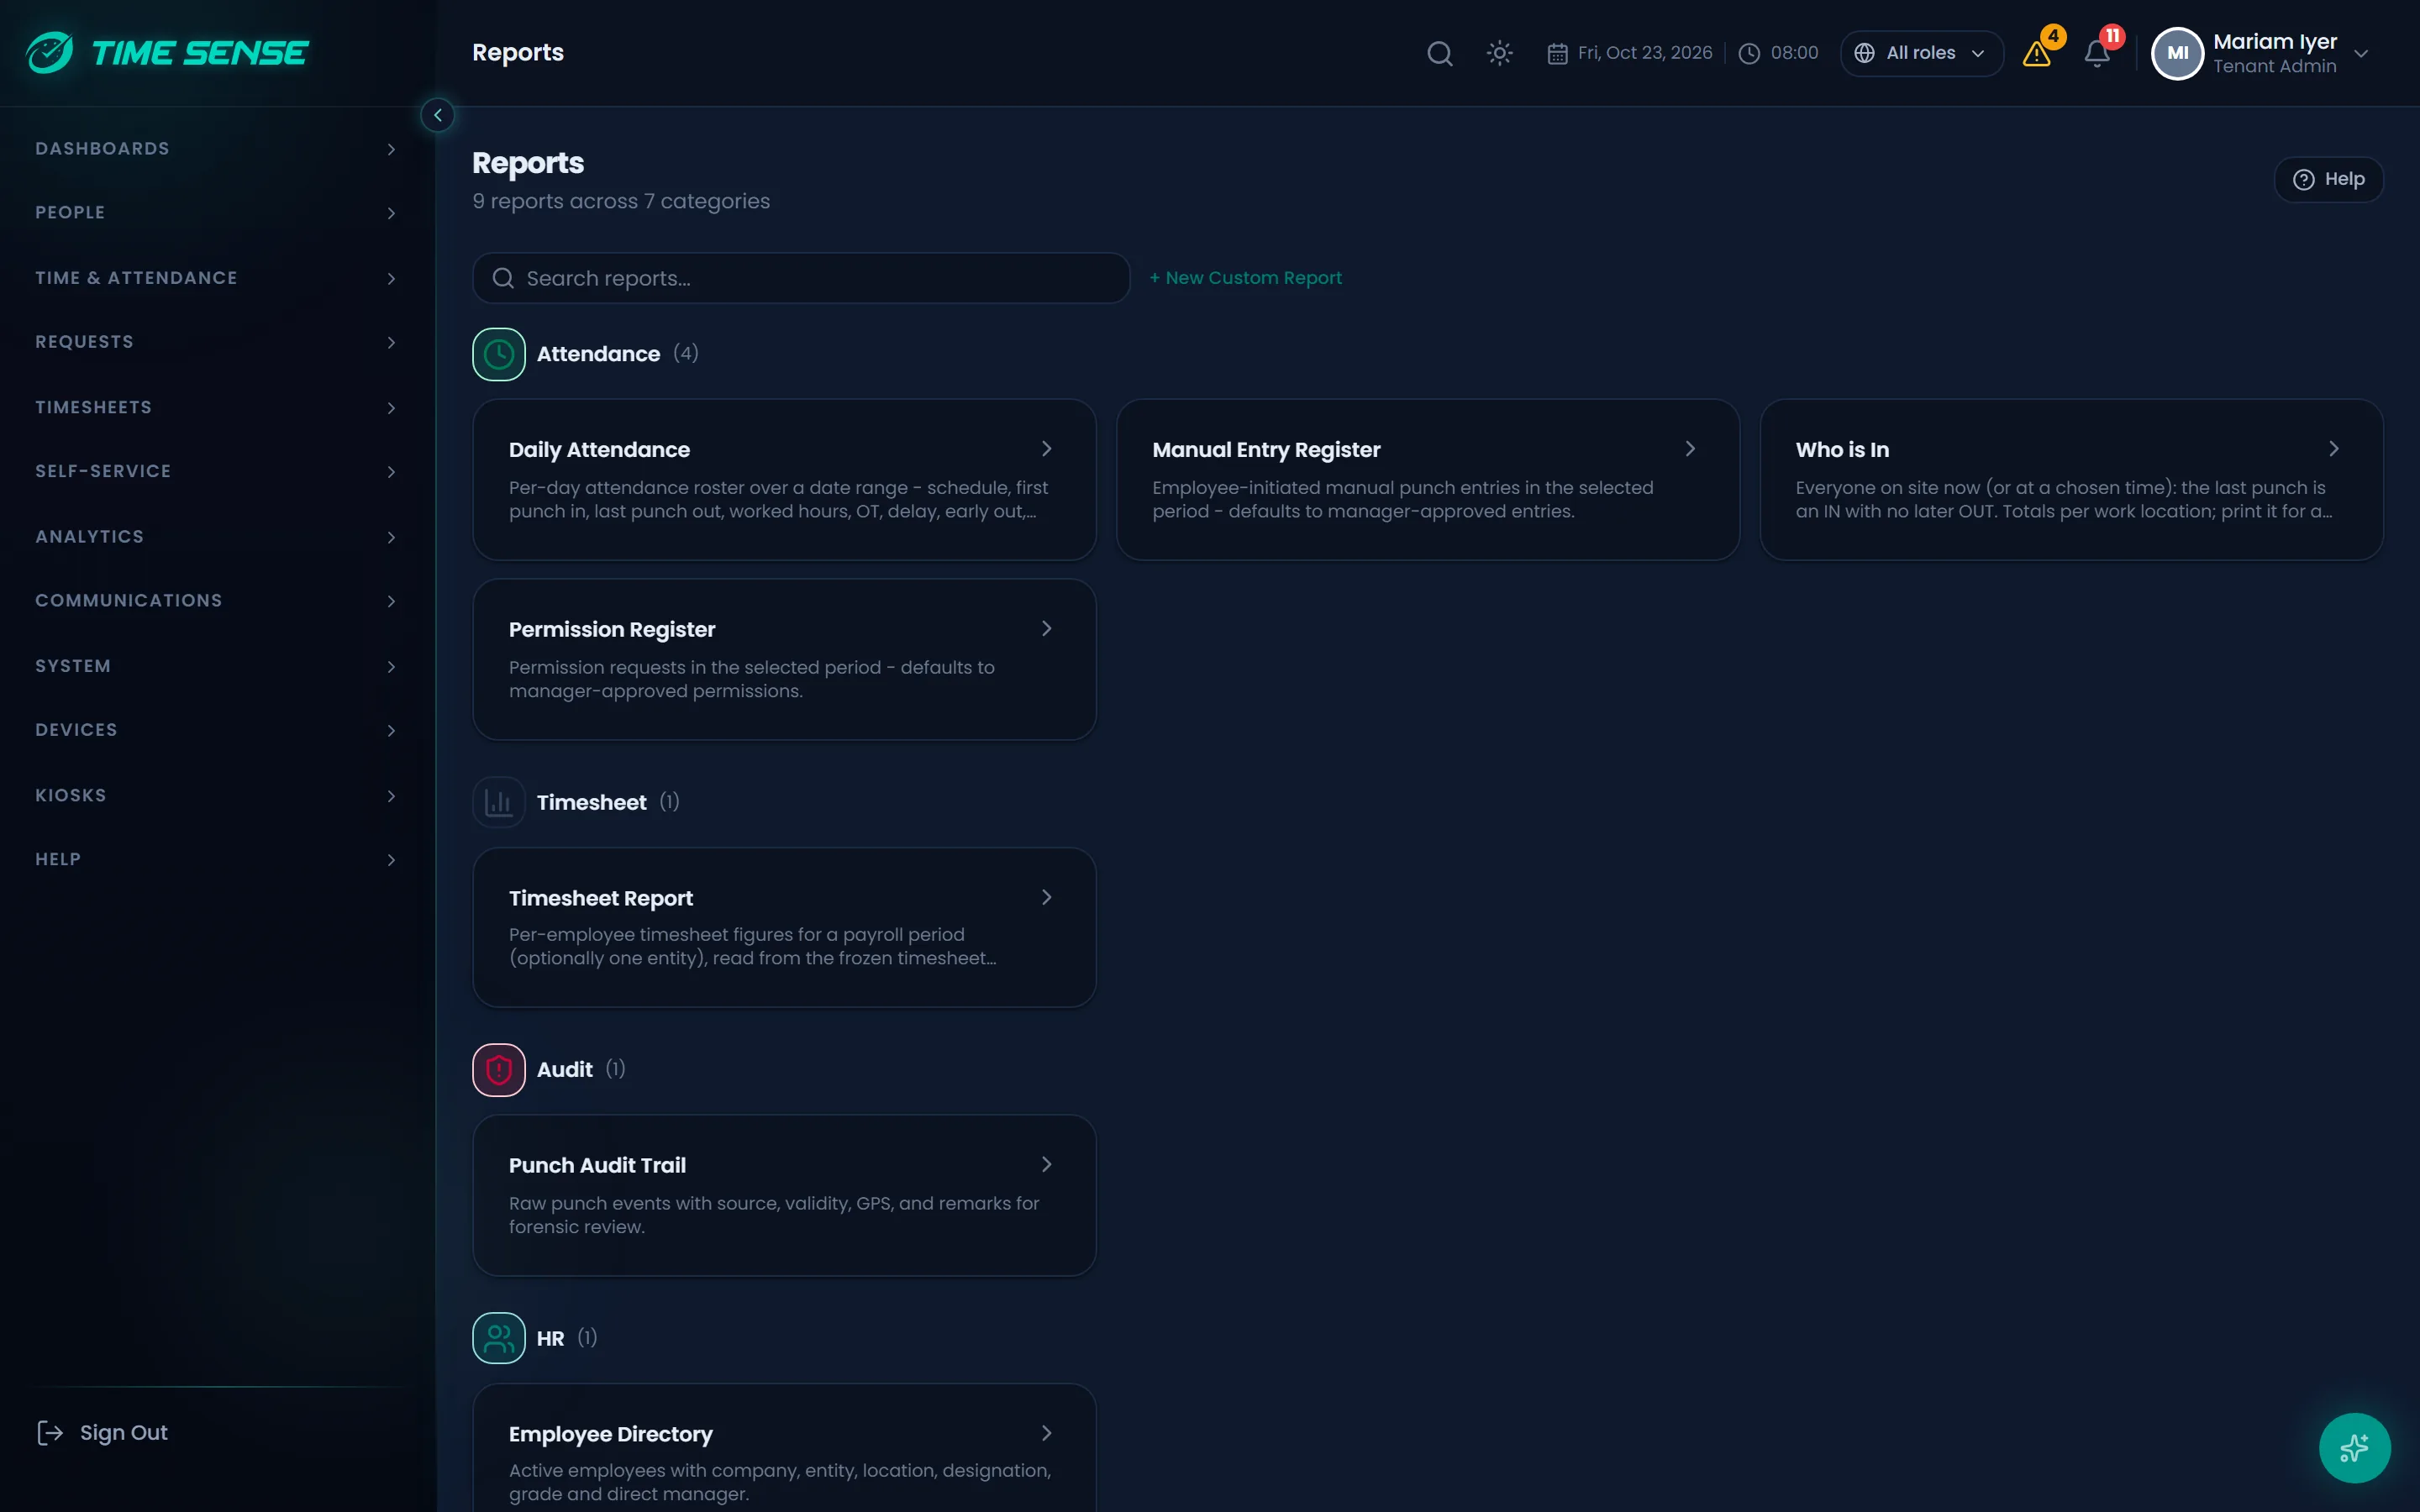The width and height of the screenshot is (2420, 1512).
Task: Expand the Mariam Iyer account menu chevron
Action: point(2361,53)
